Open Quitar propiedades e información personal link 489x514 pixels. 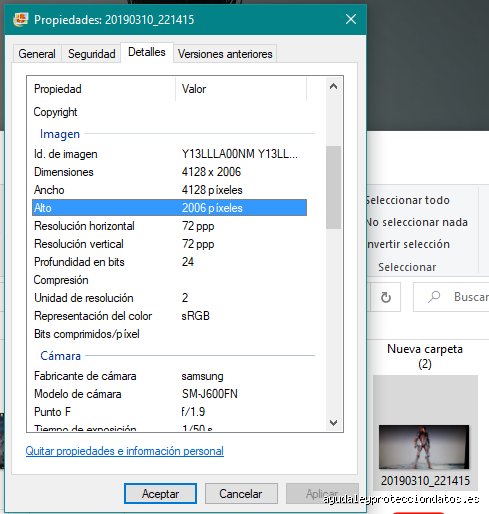pyautogui.click(x=125, y=451)
